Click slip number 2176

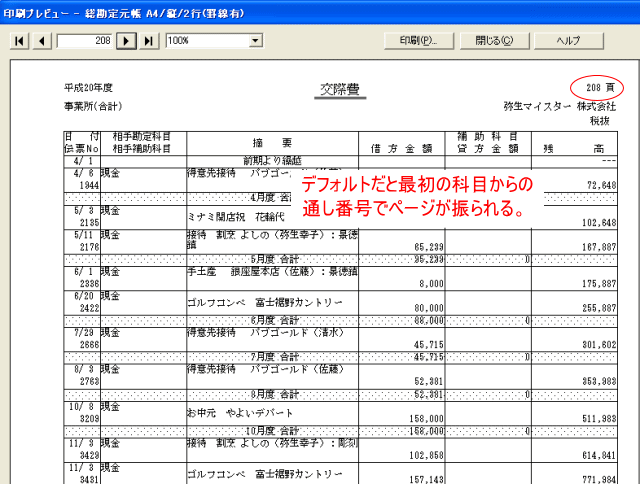click(x=89, y=247)
